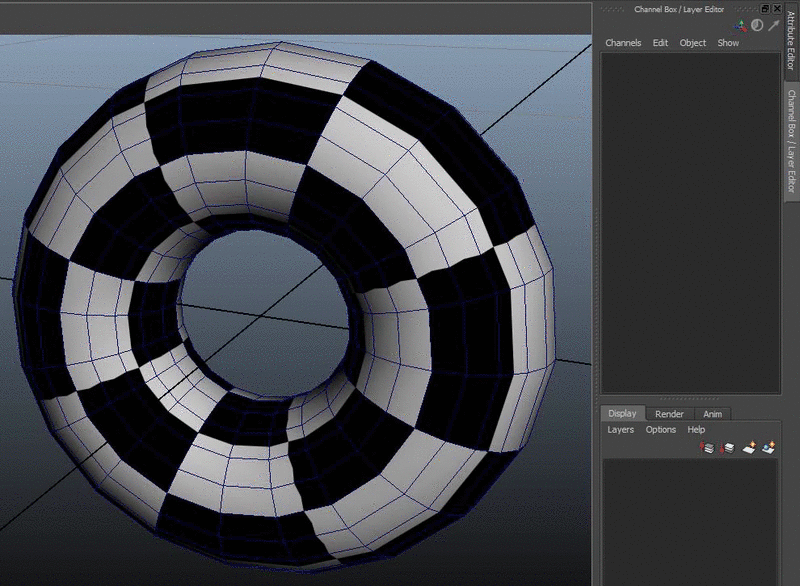This screenshot has height=586, width=800.
Task: Open the Channels menu
Action: coord(623,43)
